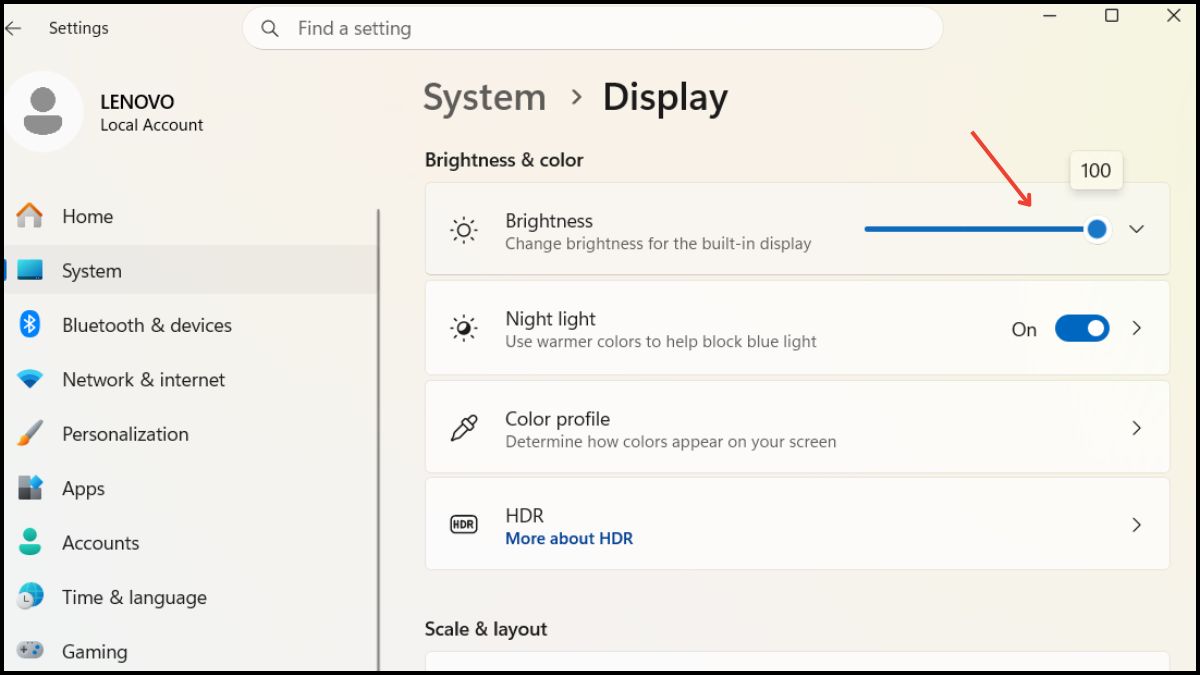
Task: Click the Bluetooth icon in sidebar
Action: (x=30, y=324)
